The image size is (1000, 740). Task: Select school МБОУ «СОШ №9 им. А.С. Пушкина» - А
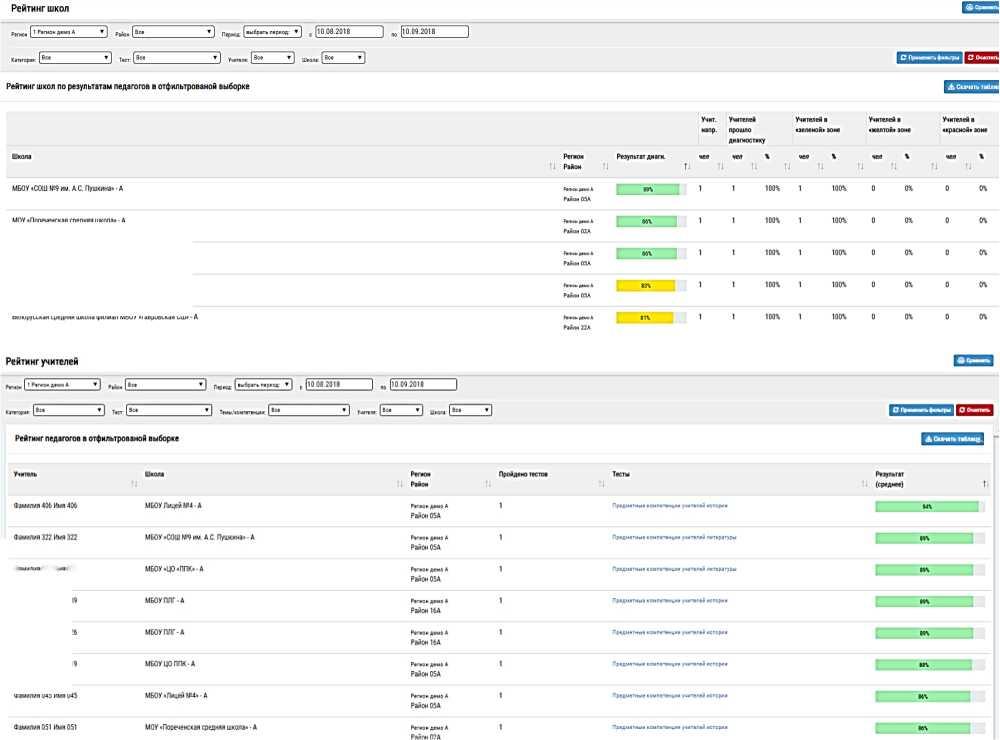click(68, 189)
